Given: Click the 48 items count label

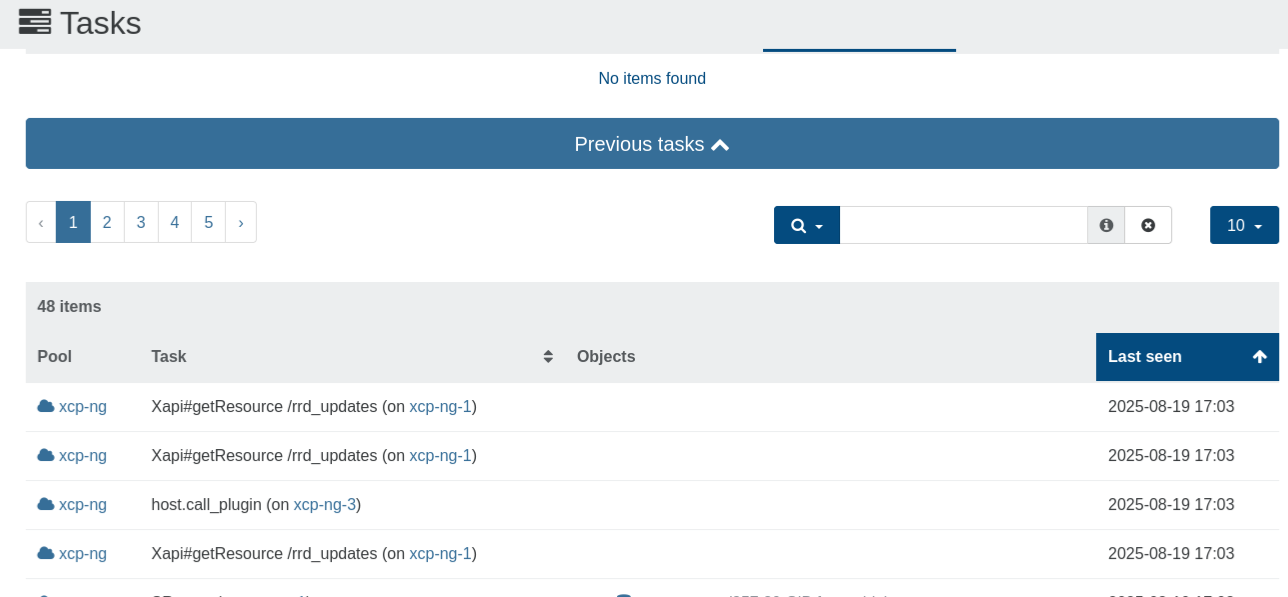Looking at the screenshot, I should (x=69, y=307).
